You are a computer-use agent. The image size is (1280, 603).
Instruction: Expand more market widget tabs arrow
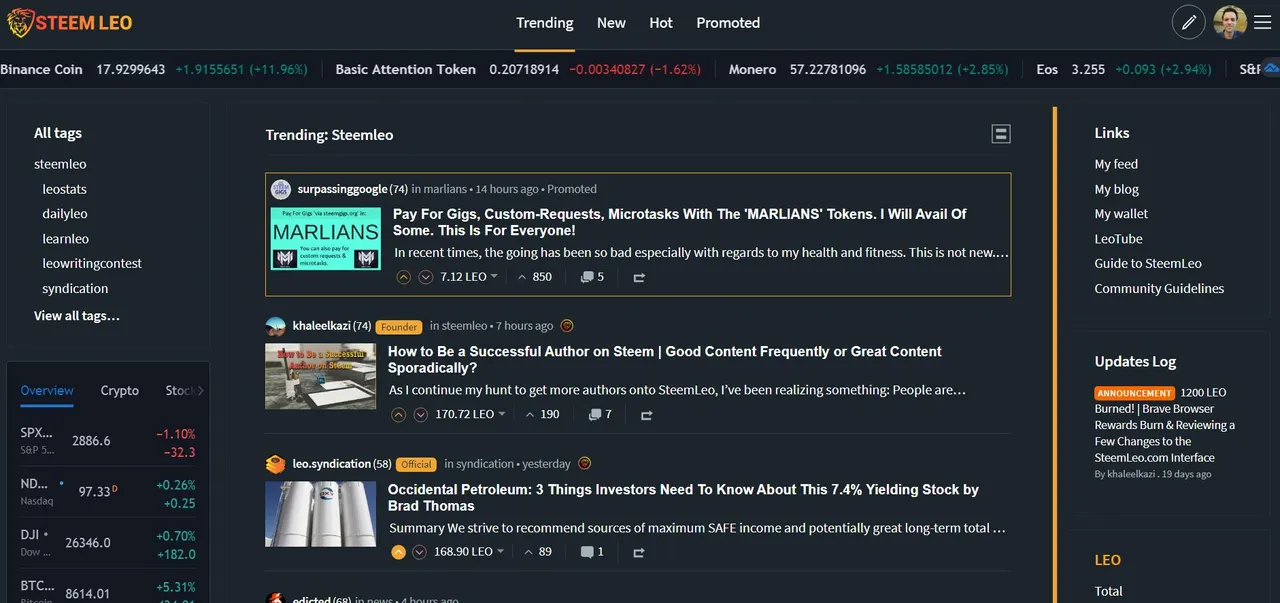[200, 391]
